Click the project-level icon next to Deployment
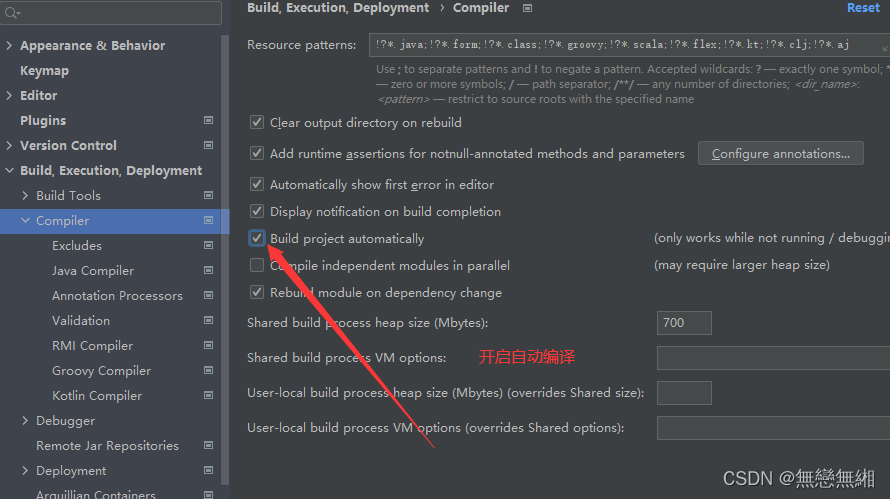The height and width of the screenshot is (499, 890). 208,470
